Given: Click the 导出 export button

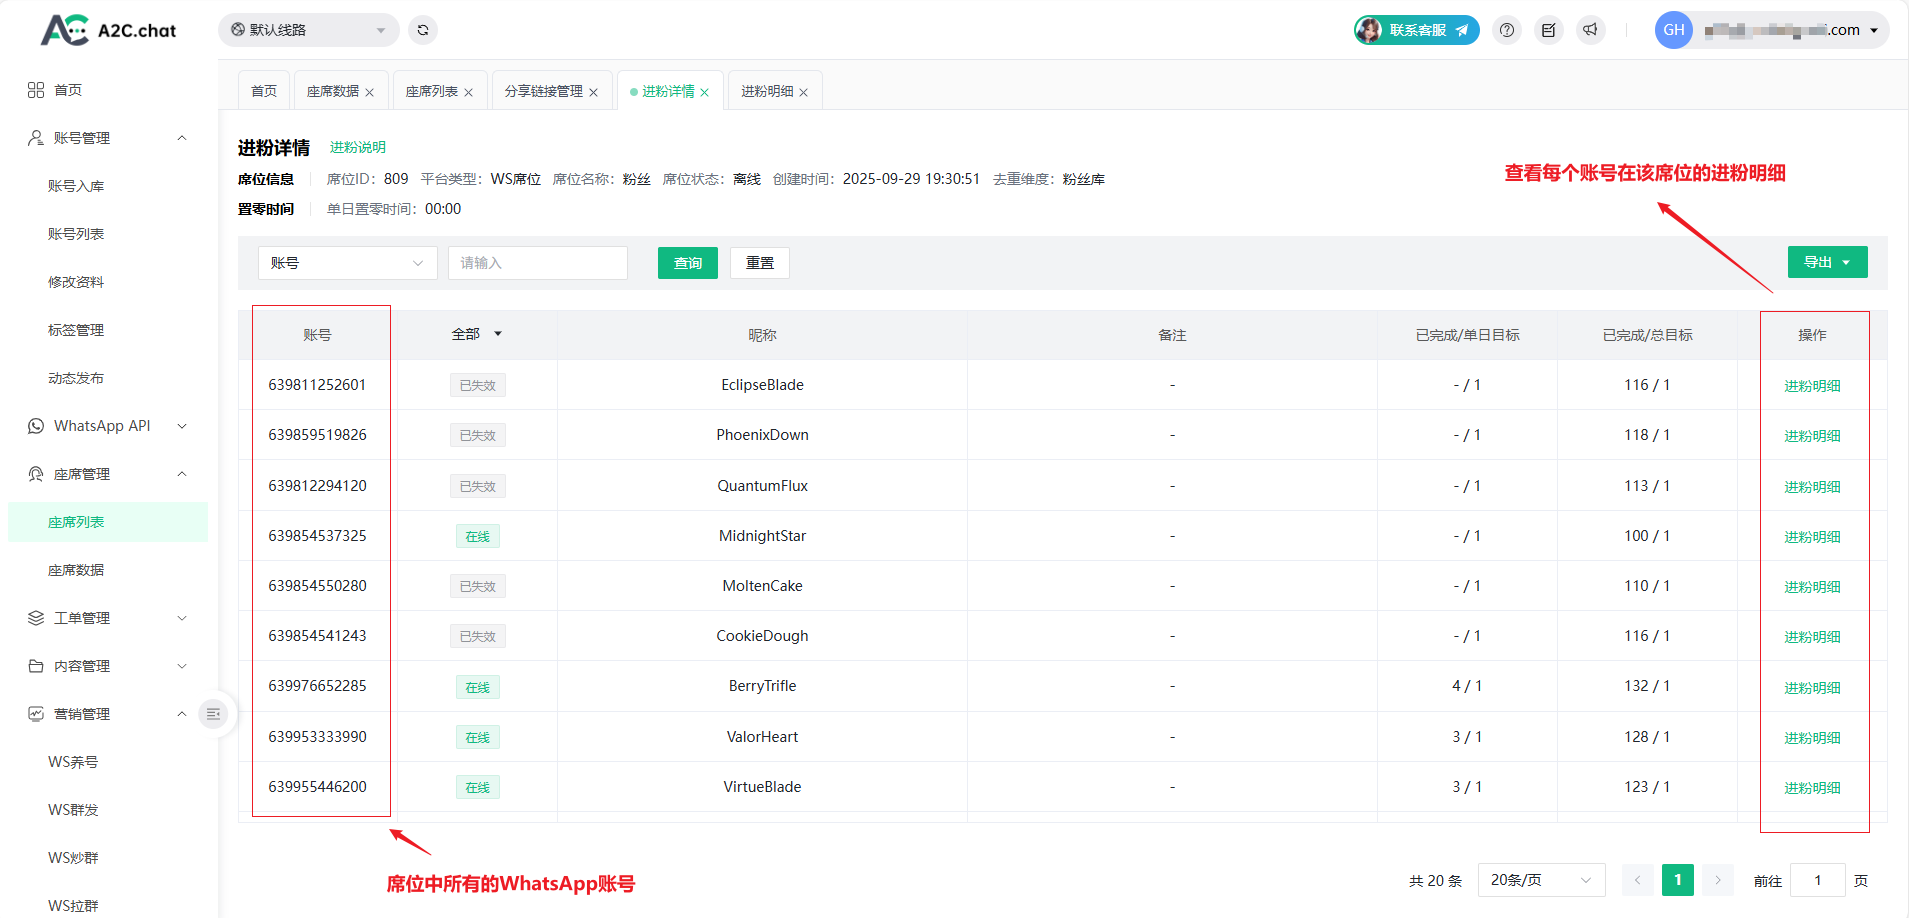Looking at the screenshot, I should tap(1827, 262).
